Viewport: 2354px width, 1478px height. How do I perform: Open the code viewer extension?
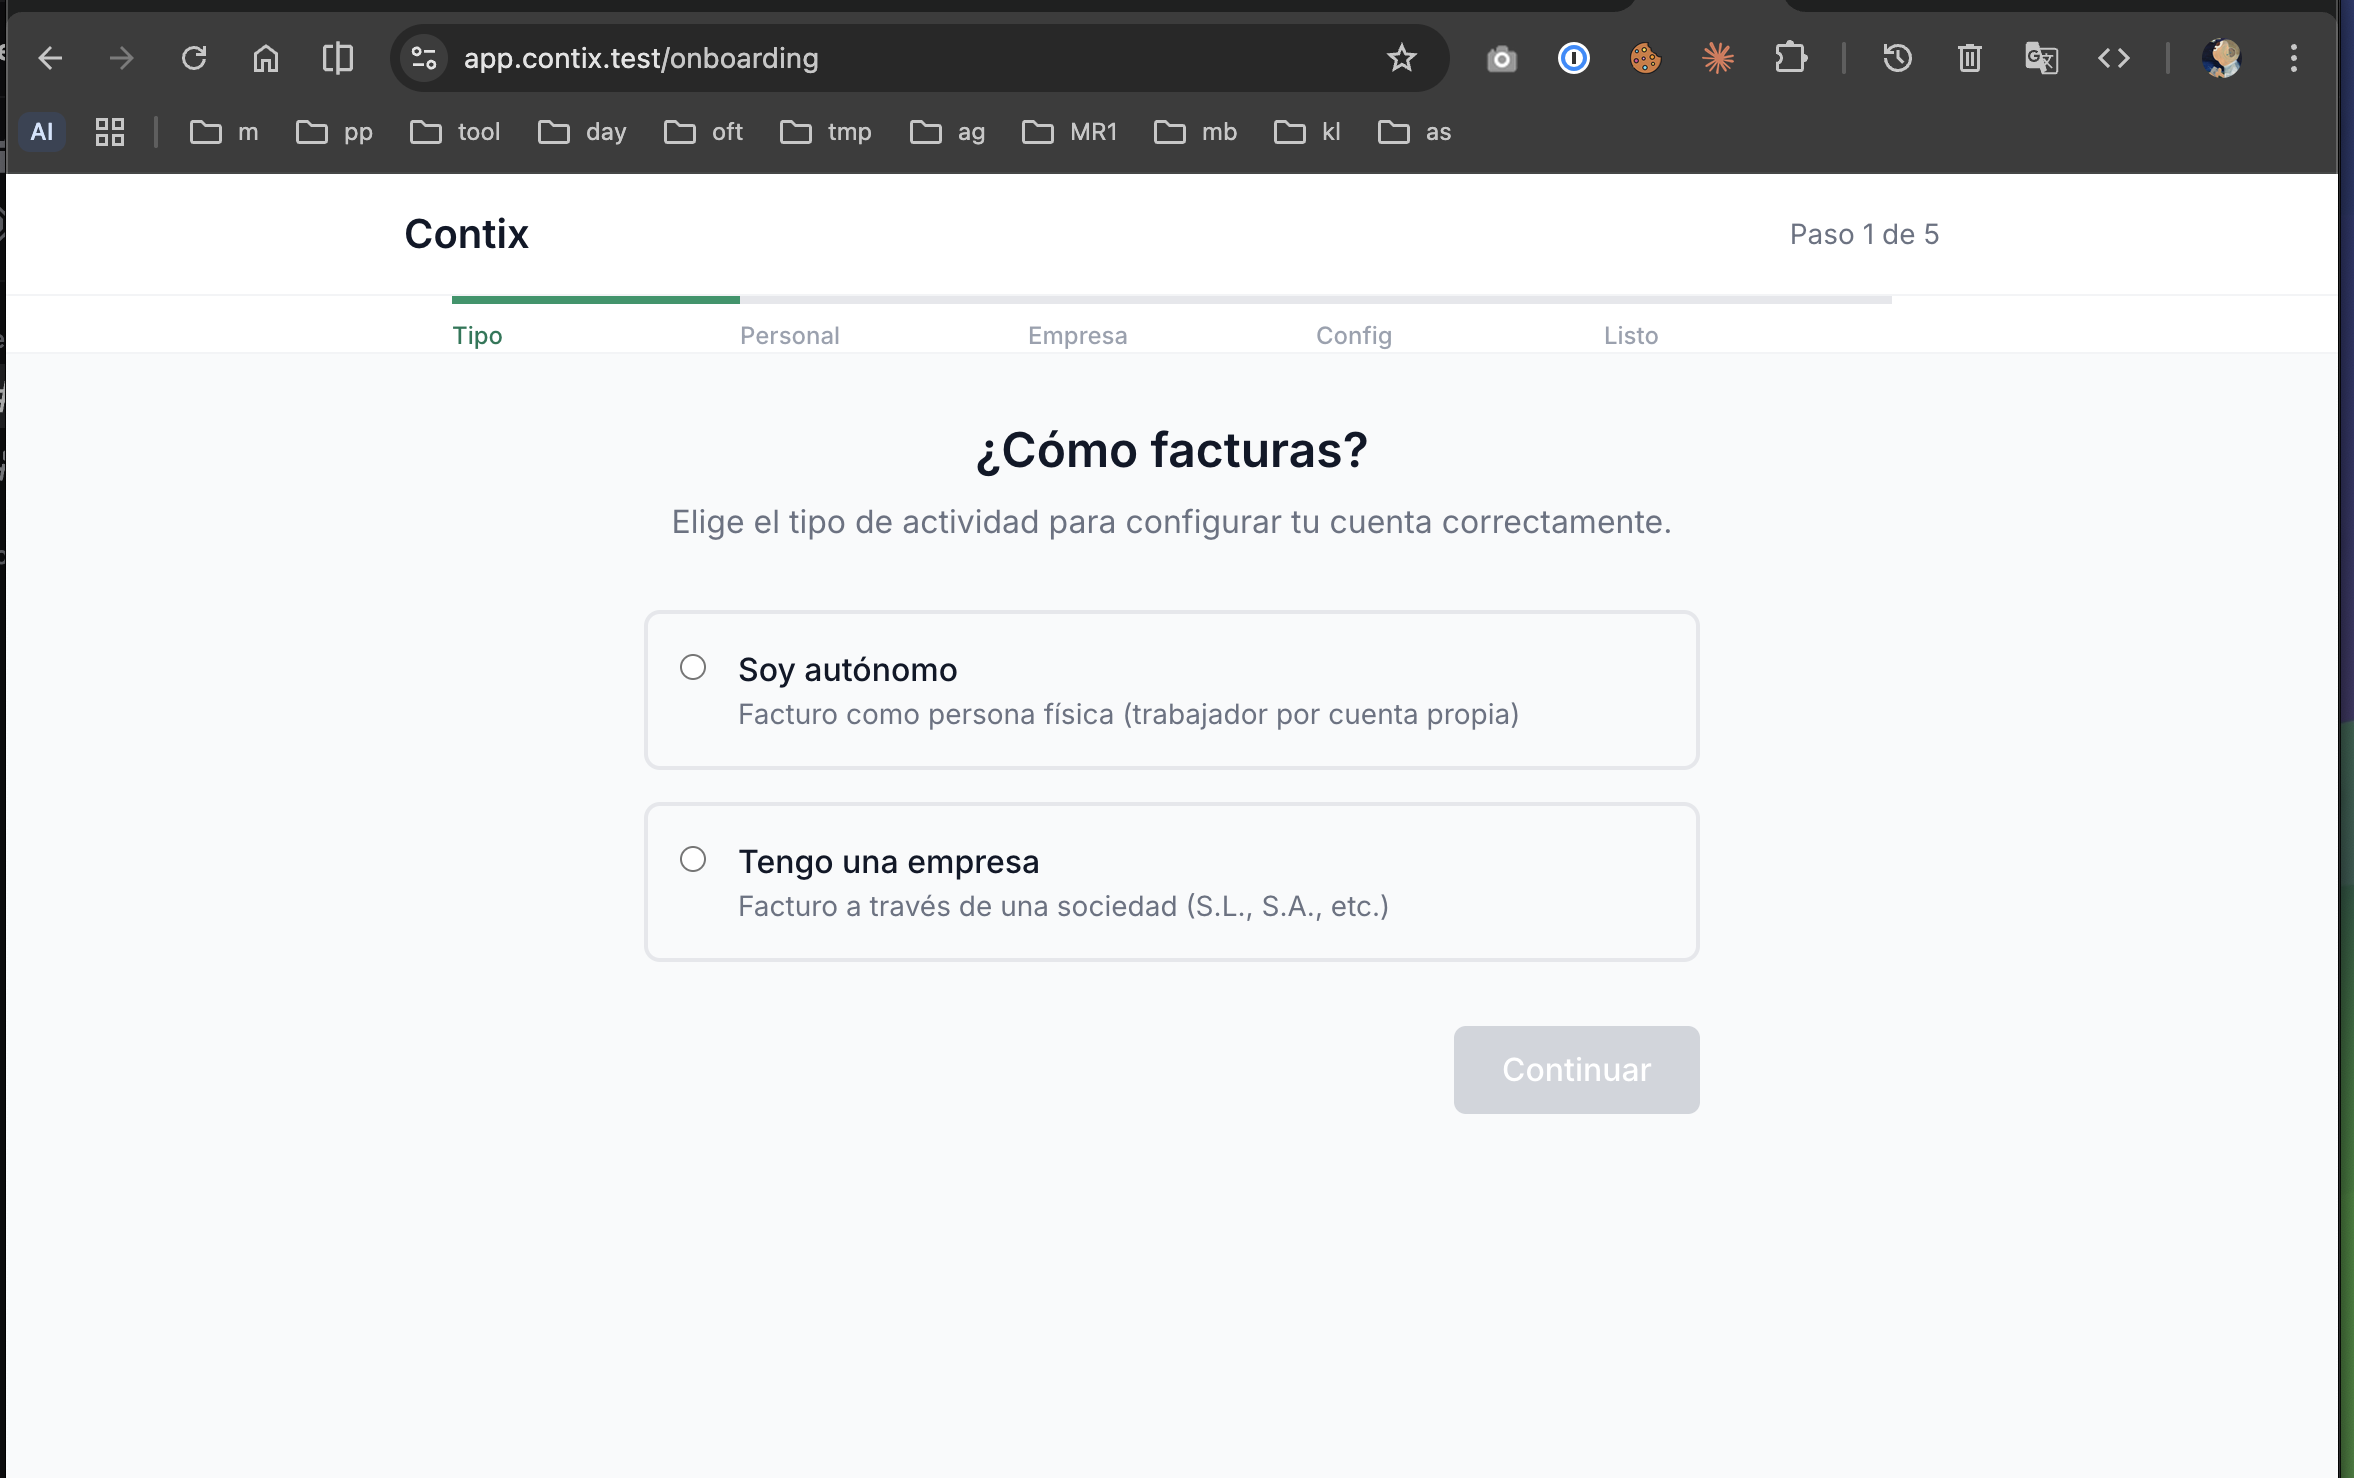[2113, 58]
